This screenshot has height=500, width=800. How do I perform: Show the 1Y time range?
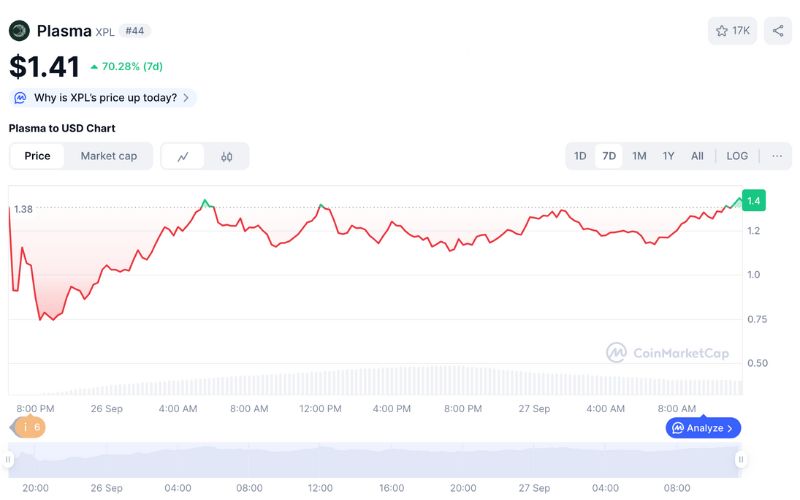point(668,156)
